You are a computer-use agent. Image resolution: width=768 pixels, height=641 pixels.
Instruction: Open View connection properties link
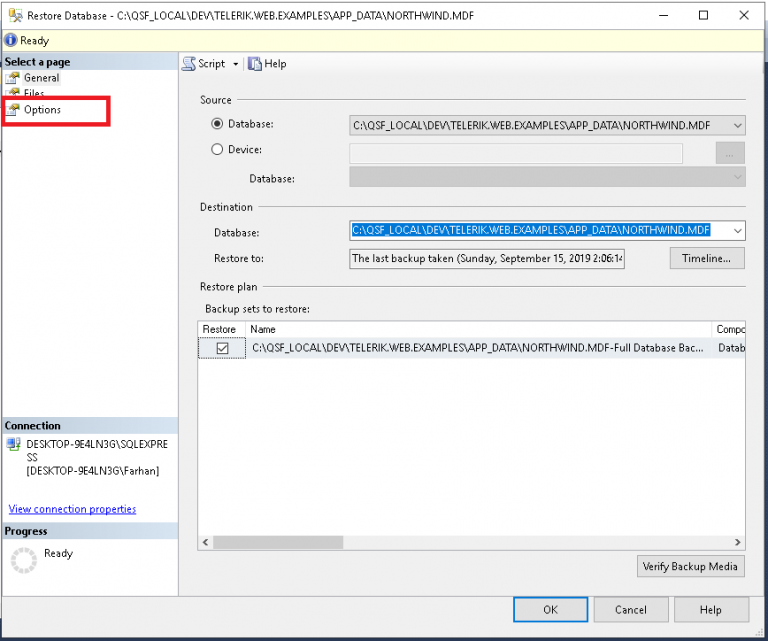coord(72,509)
